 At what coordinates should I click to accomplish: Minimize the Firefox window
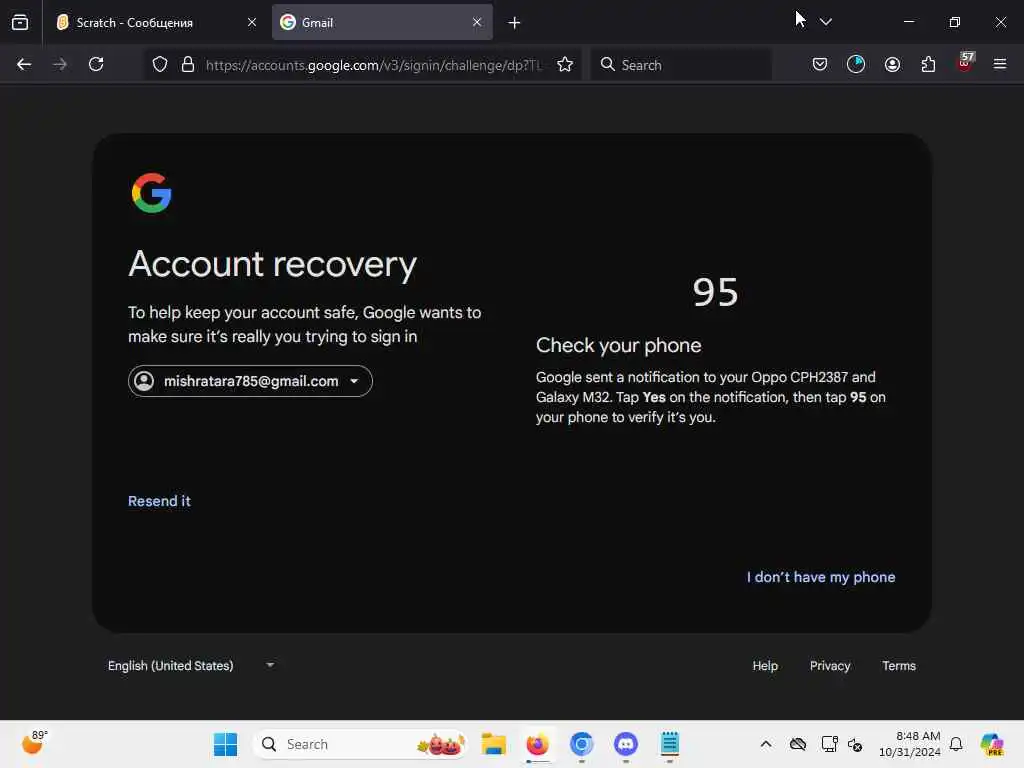pos(908,22)
